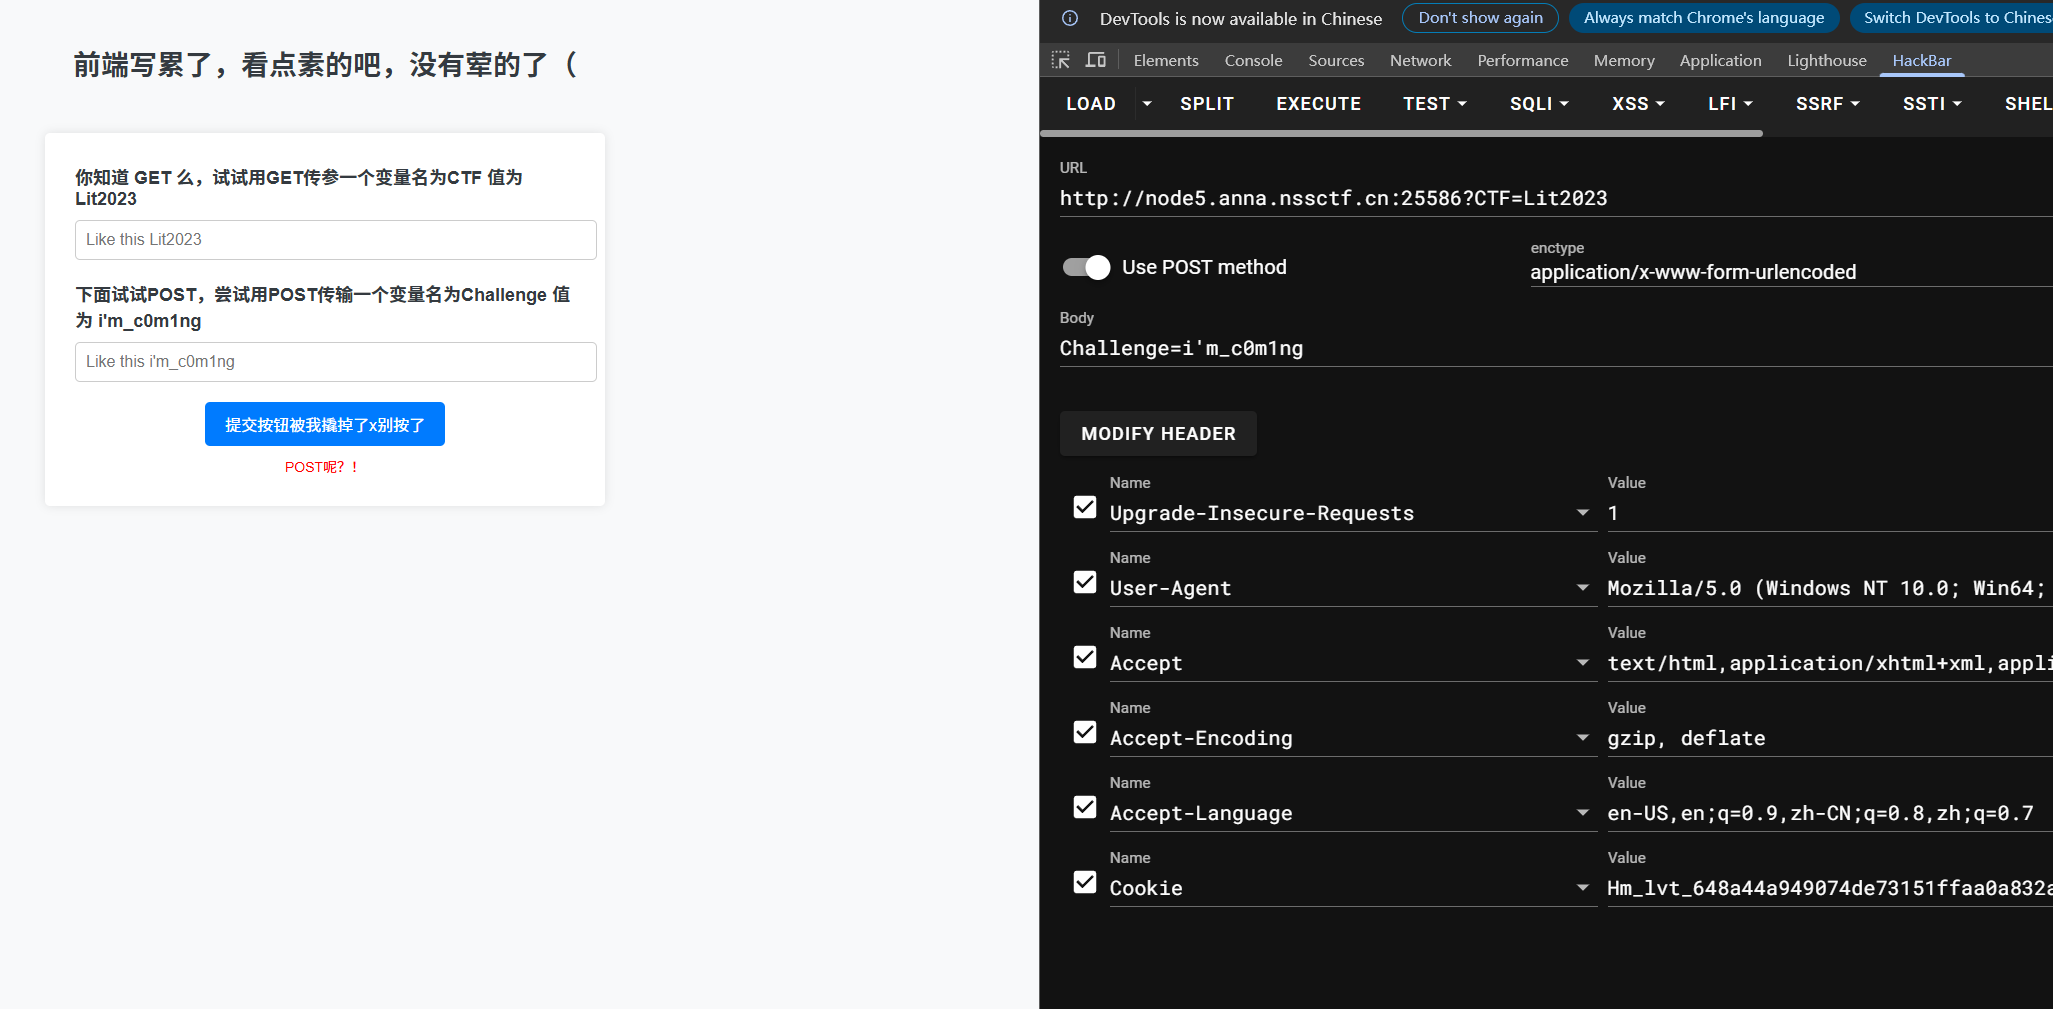This screenshot has height=1009, width=2053.
Task: Click the DevTools info notification icon
Action: point(1070,18)
